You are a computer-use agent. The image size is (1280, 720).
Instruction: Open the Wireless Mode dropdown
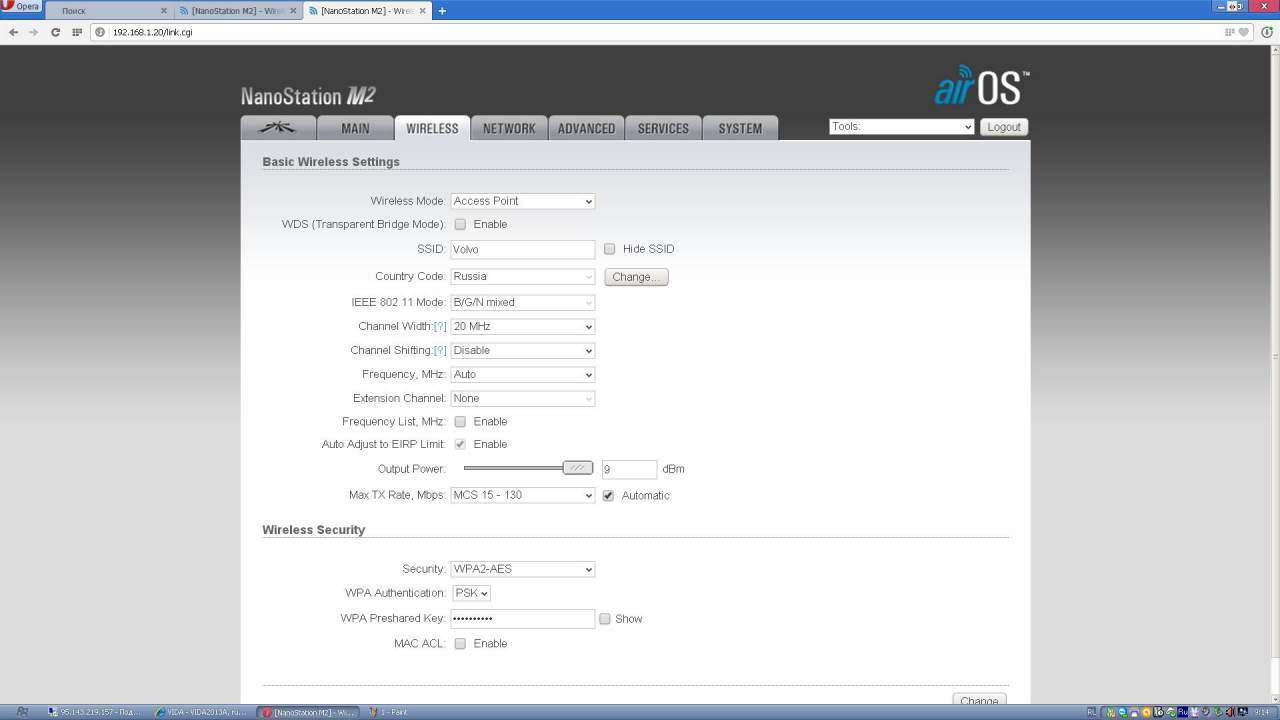tap(523, 201)
